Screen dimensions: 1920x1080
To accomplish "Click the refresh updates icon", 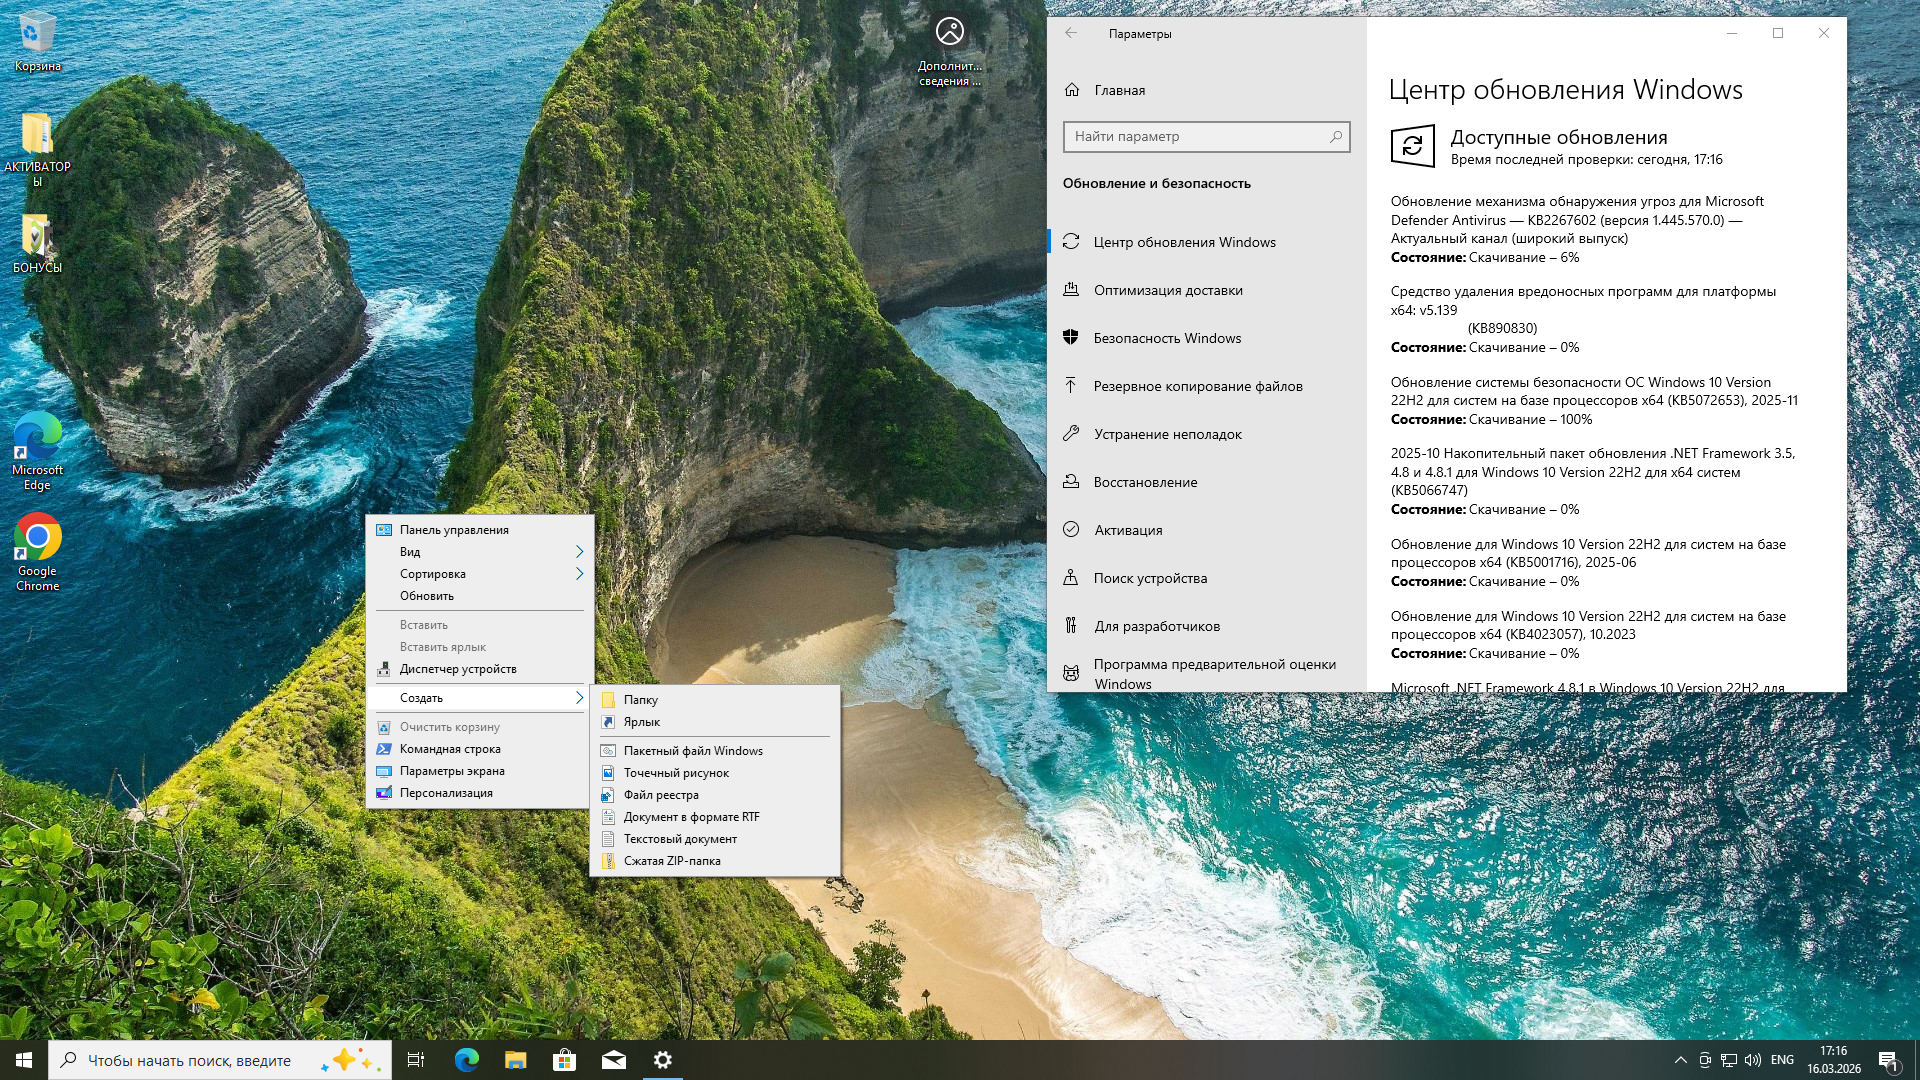I will click(x=1412, y=146).
